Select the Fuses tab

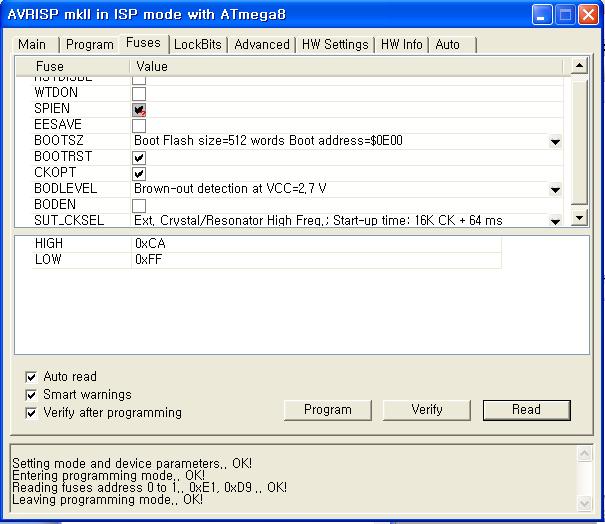pyautogui.click(x=143, y=43)
